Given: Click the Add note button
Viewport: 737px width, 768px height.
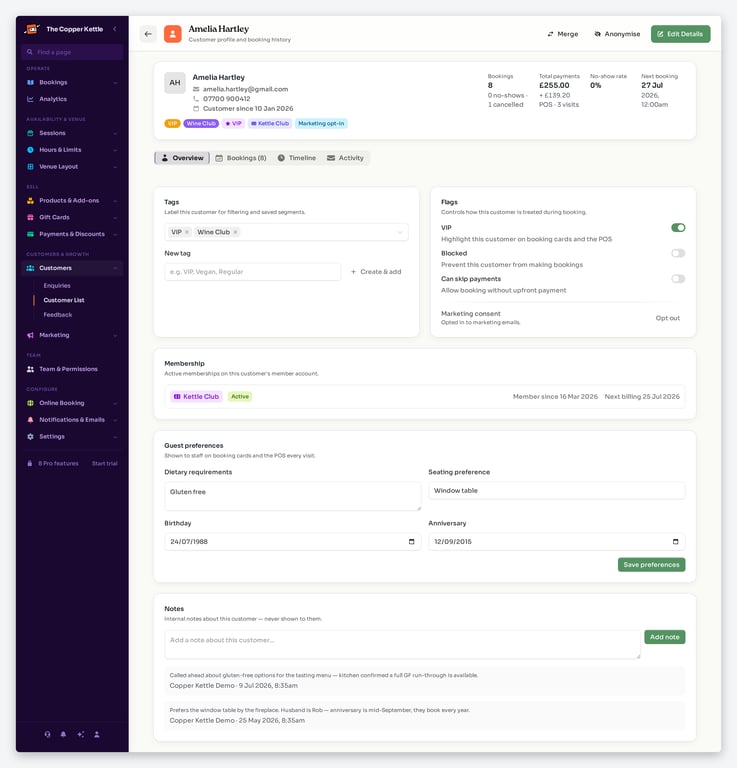Looking at the screenshot, I should pos(665,637).
